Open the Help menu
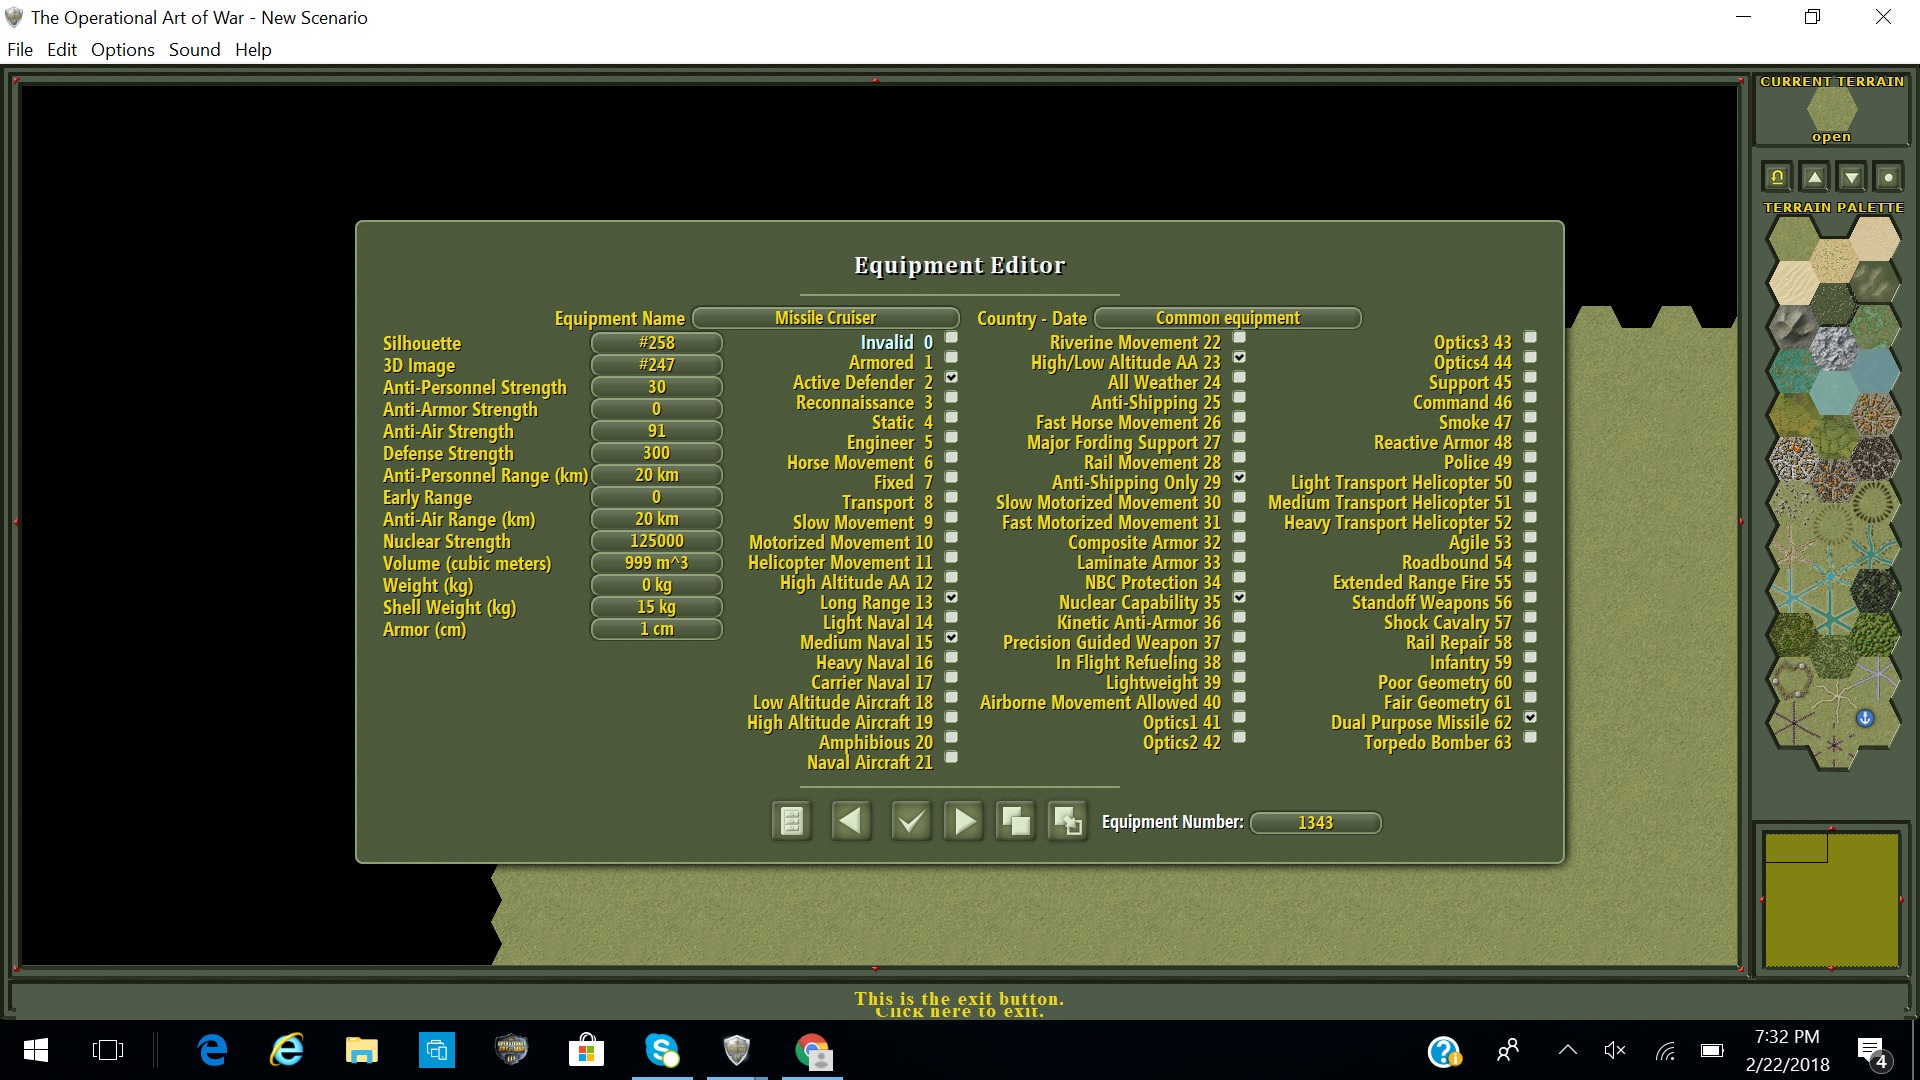This screenshot has height=1080, width=1920. point(253,50)
